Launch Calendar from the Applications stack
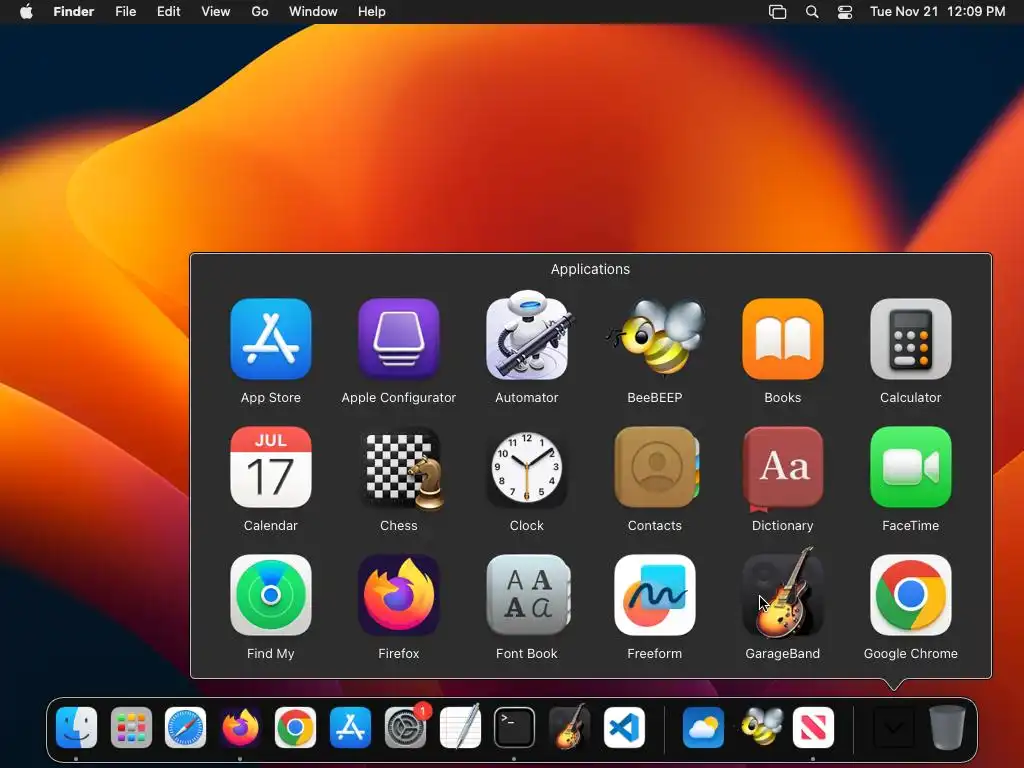 (x=270, y=467)
